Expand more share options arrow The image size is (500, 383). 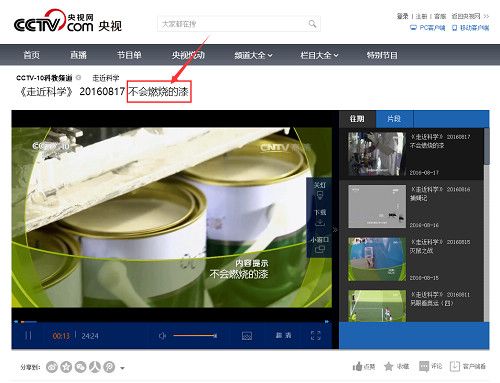[122, 368]
